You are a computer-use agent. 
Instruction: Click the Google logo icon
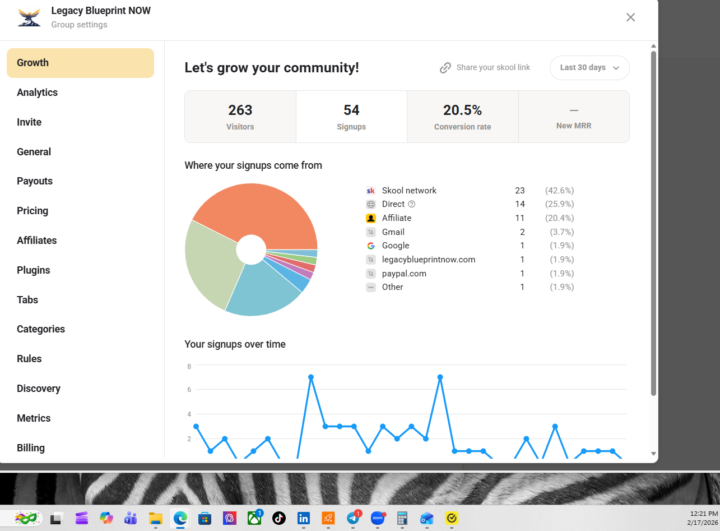click(x=371, y=246)
